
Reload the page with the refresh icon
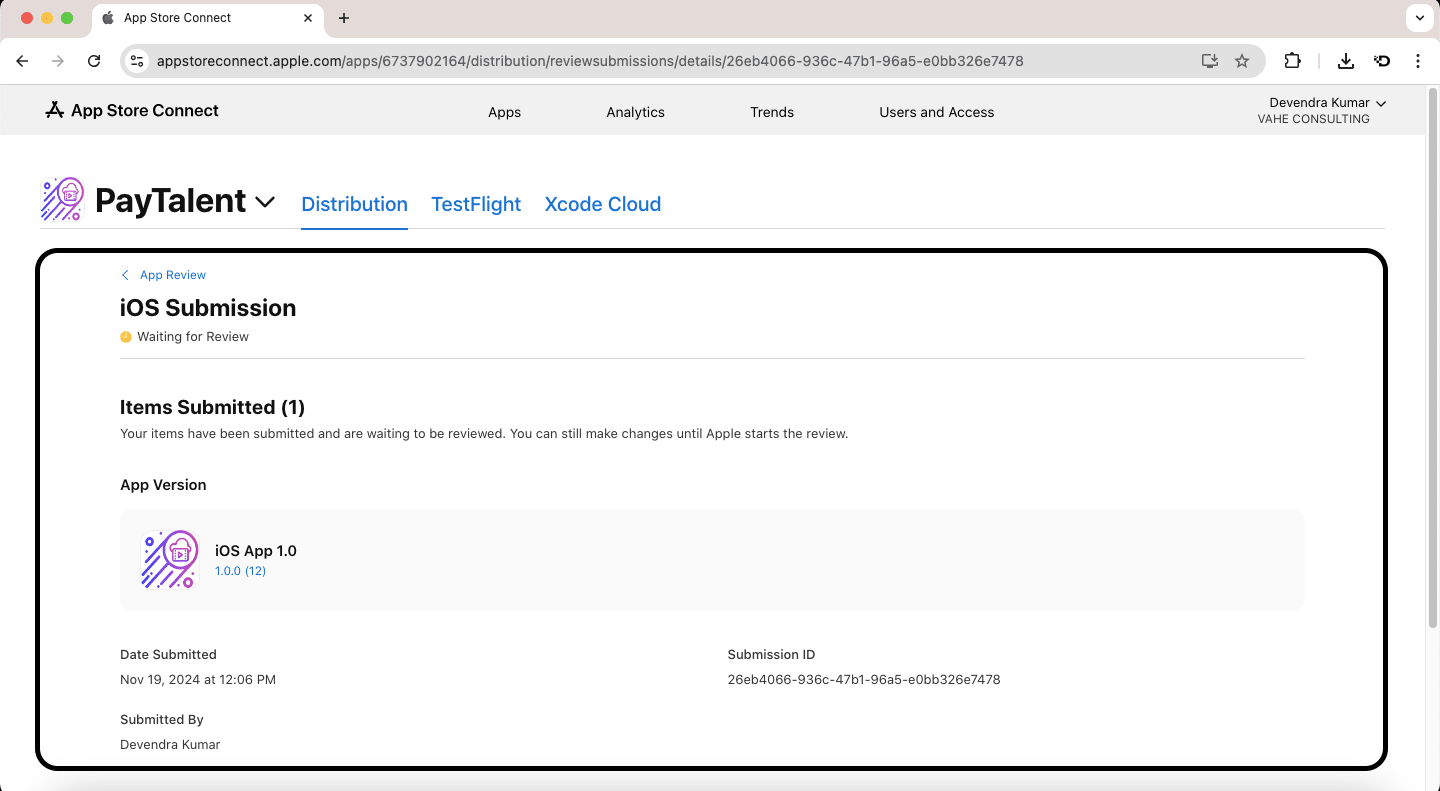tap(94, 61)
